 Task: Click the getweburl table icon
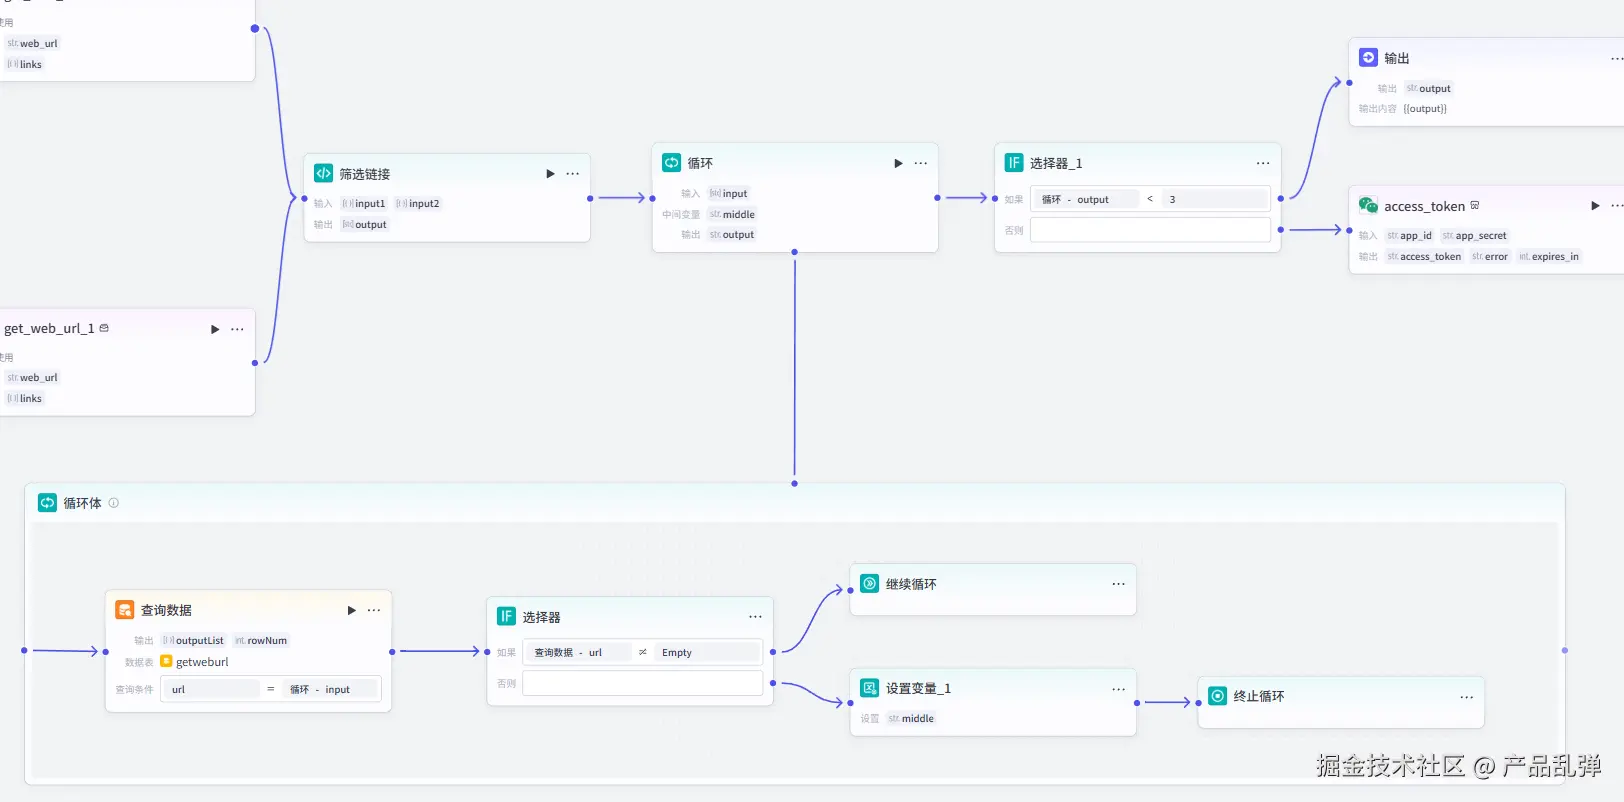pyautogui.click(x=166, y=661)
